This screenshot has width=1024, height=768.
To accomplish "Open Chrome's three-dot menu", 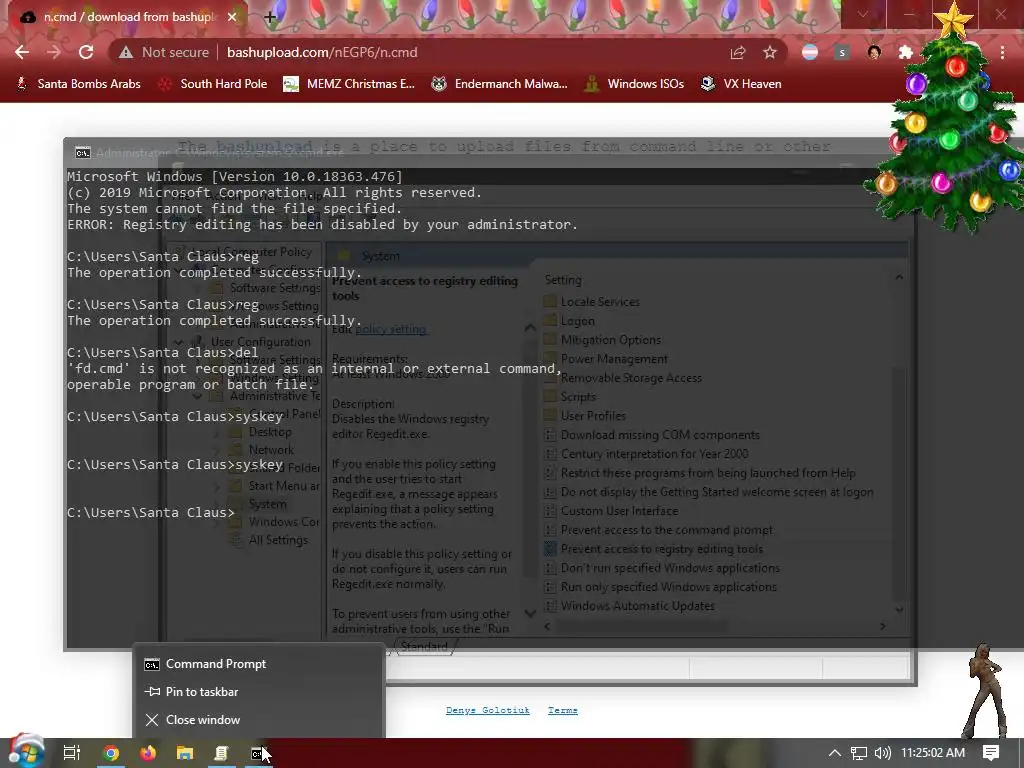I will tap(1002, 52).
